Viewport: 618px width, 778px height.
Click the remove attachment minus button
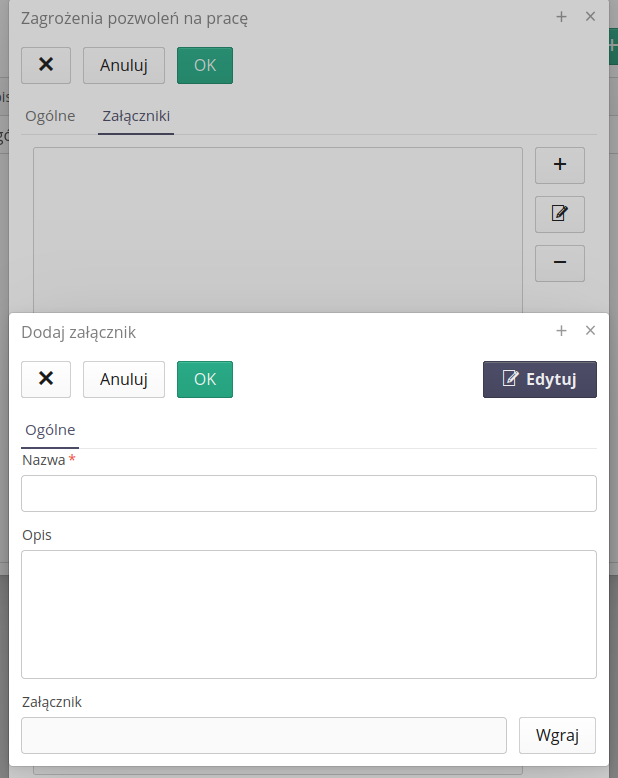coord(560,263)
